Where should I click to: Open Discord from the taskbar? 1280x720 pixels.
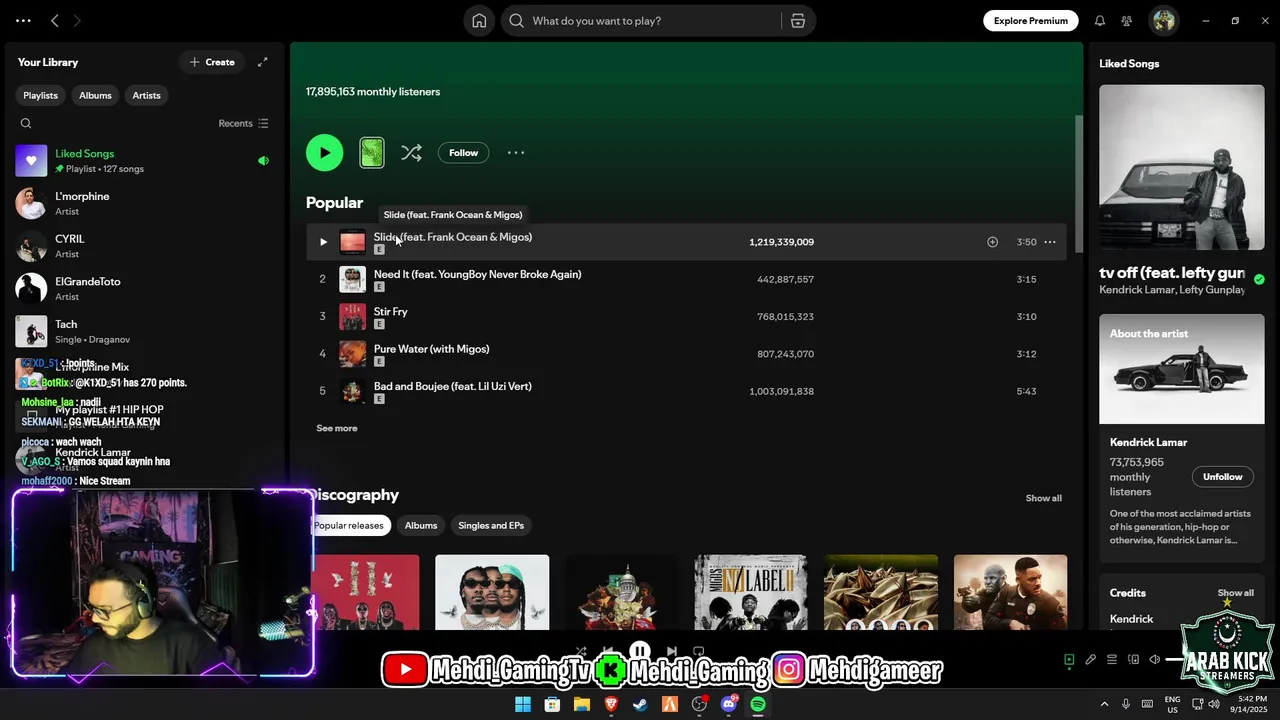[729, 705]
